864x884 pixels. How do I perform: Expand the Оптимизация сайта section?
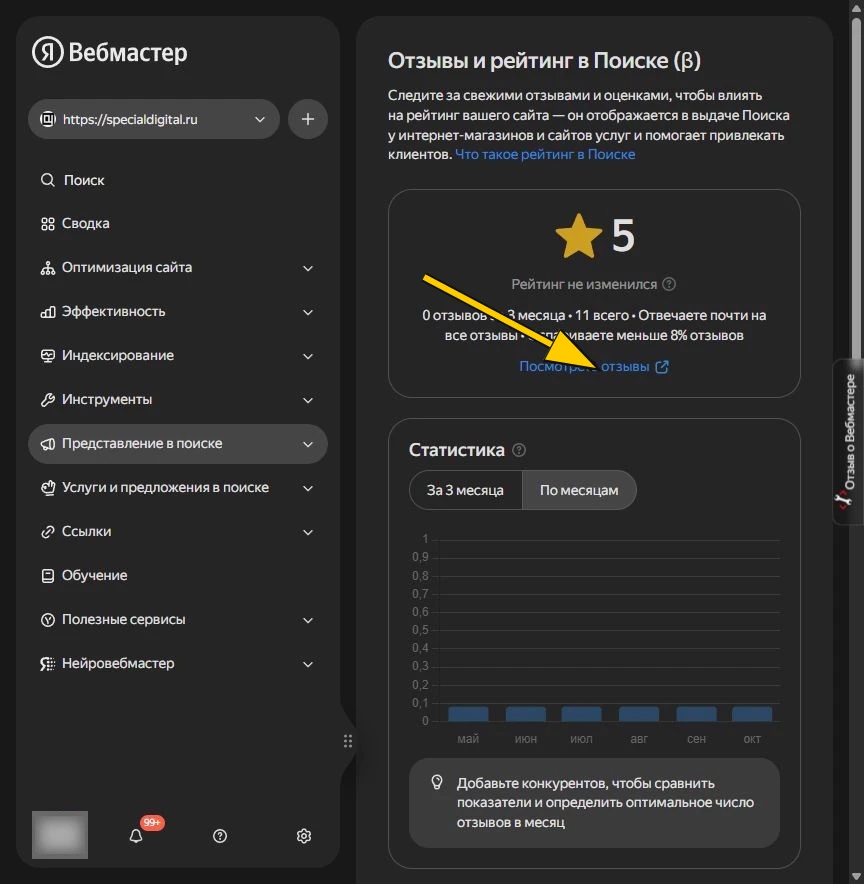click(308, 268)
